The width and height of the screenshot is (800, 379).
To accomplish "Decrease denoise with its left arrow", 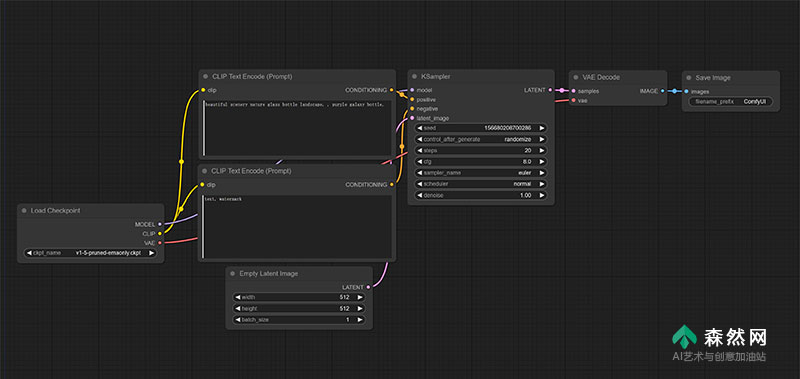I will click(420, 195).
